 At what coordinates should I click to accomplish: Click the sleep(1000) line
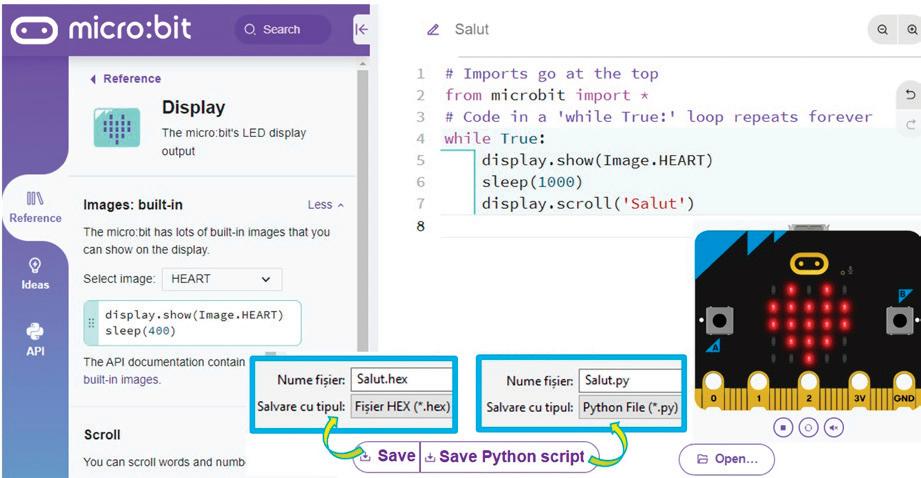point(532,182)
